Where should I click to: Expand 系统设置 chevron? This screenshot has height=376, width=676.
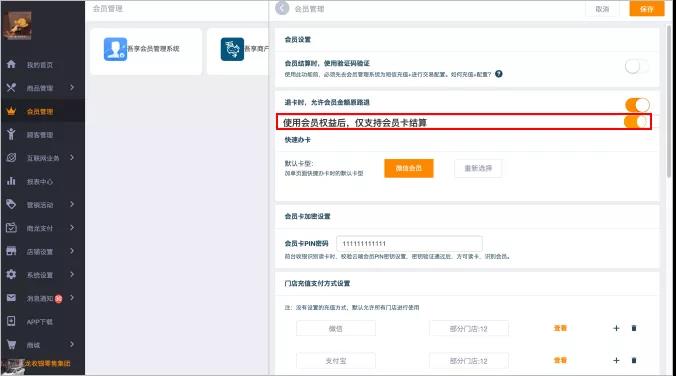tap(72, 274)
